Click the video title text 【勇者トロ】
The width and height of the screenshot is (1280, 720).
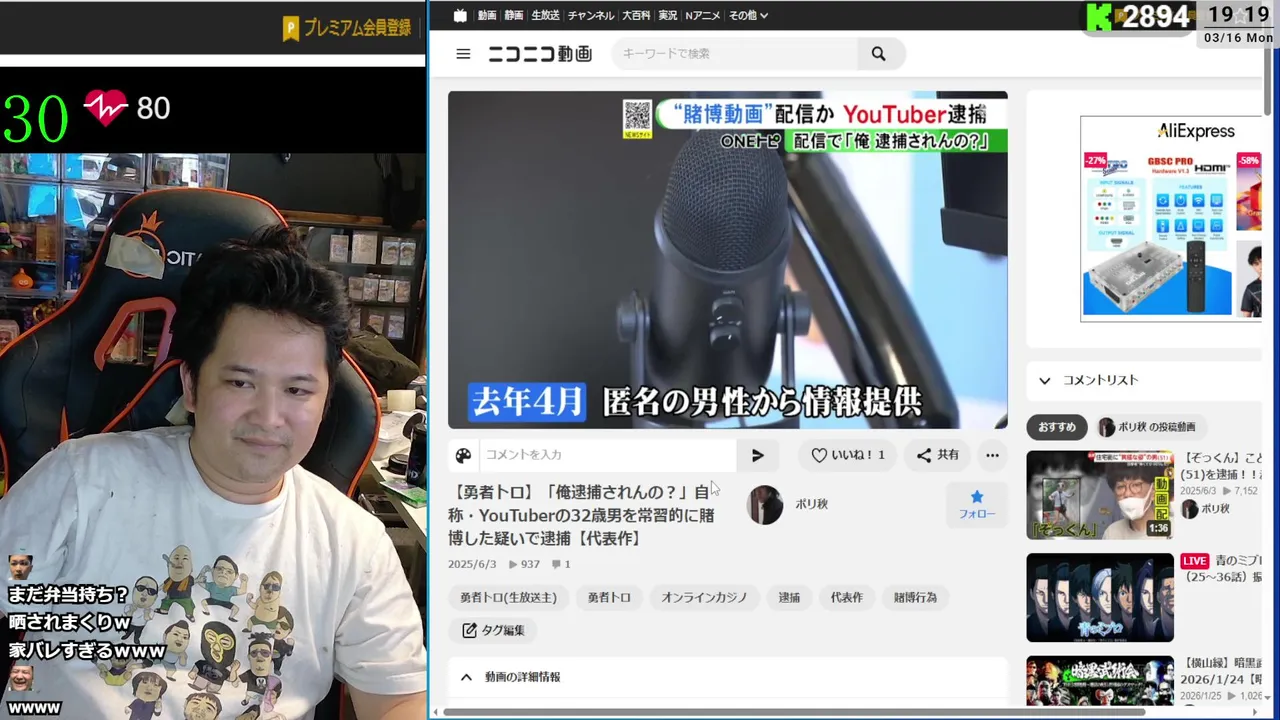pyautogui.click(x=581, y=515)
